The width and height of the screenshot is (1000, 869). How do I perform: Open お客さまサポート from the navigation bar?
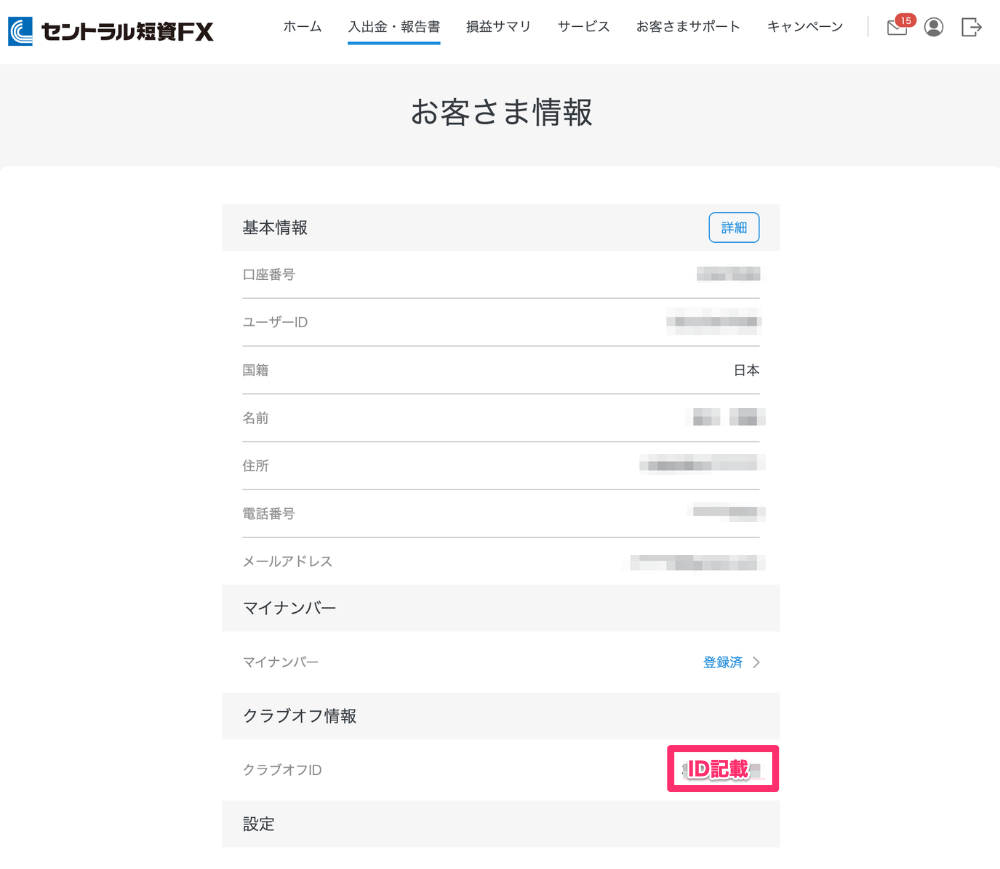[x=689, y=27]
